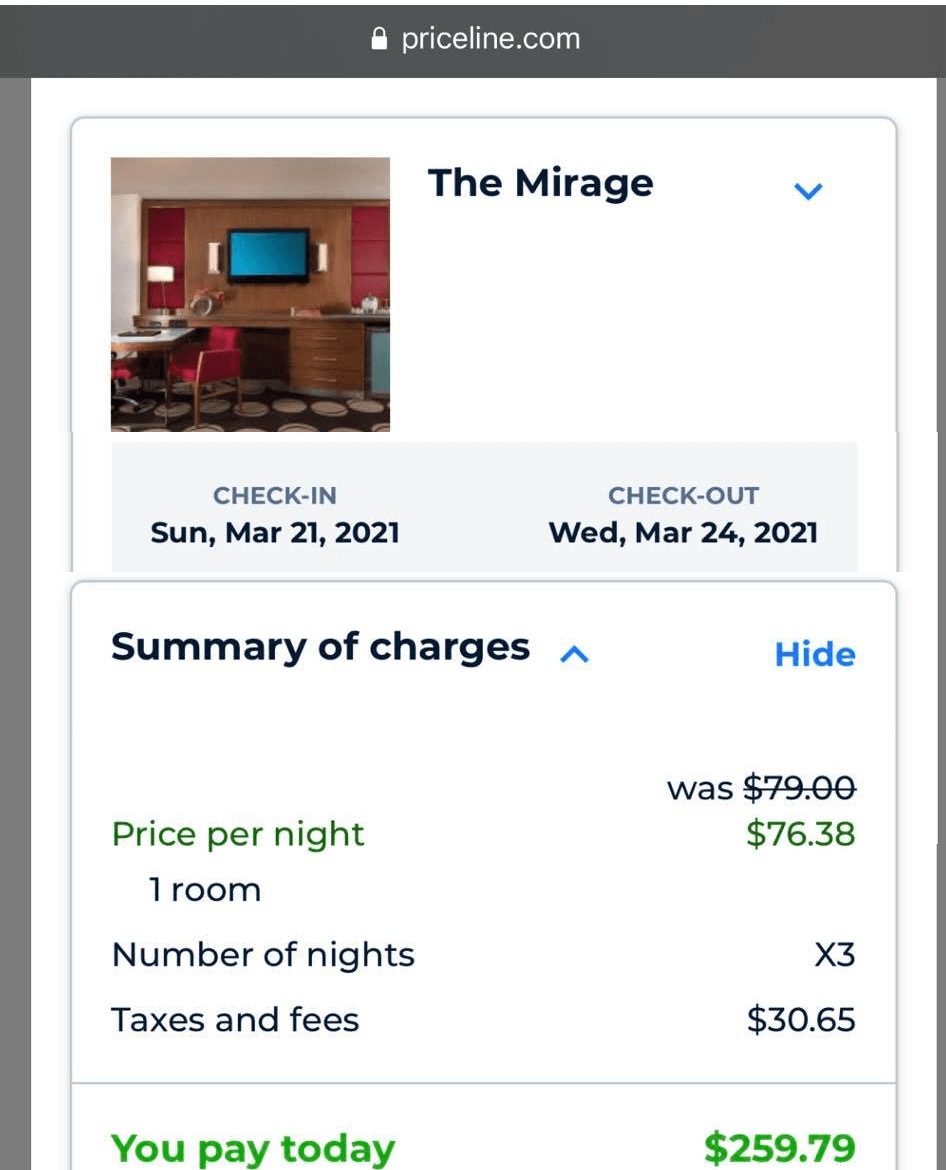Click the CHECK-OUT label
946x1170 pixels.
683,495
